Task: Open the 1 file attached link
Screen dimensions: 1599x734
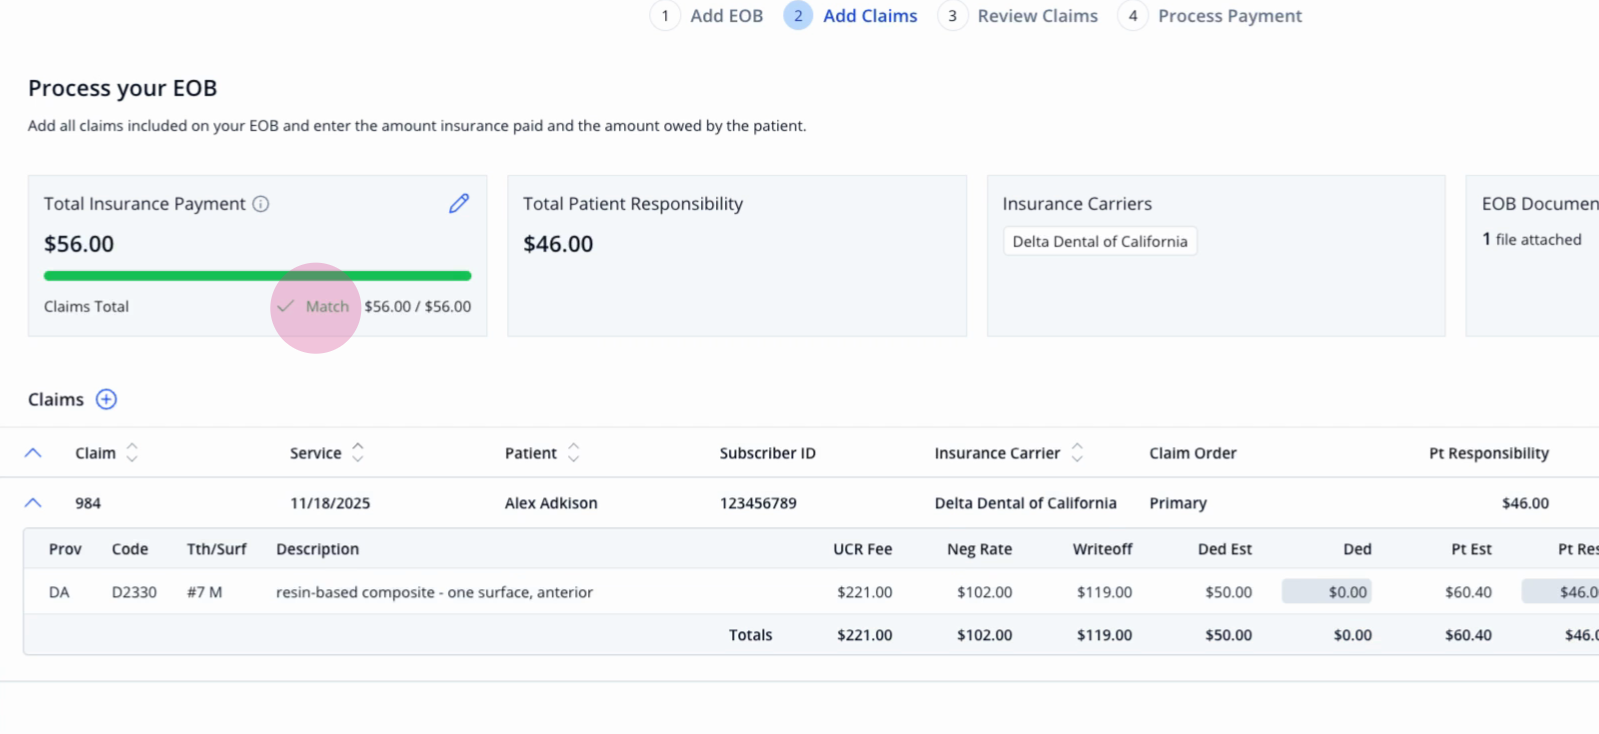Action: click(x=1532, y=240)
